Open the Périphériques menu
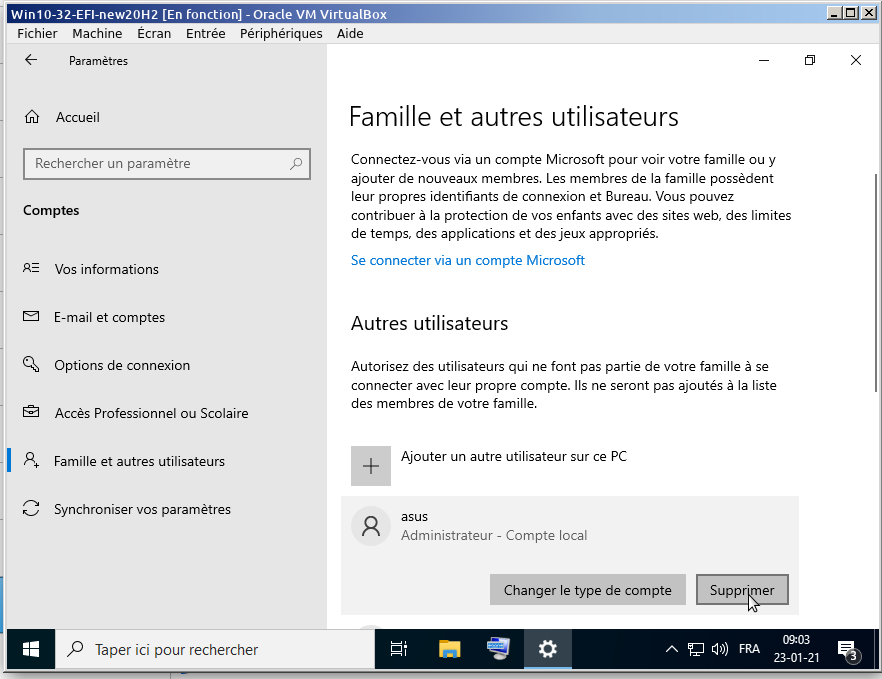The image size is (882, 679). pyautogui.click(x=281, y=33)
